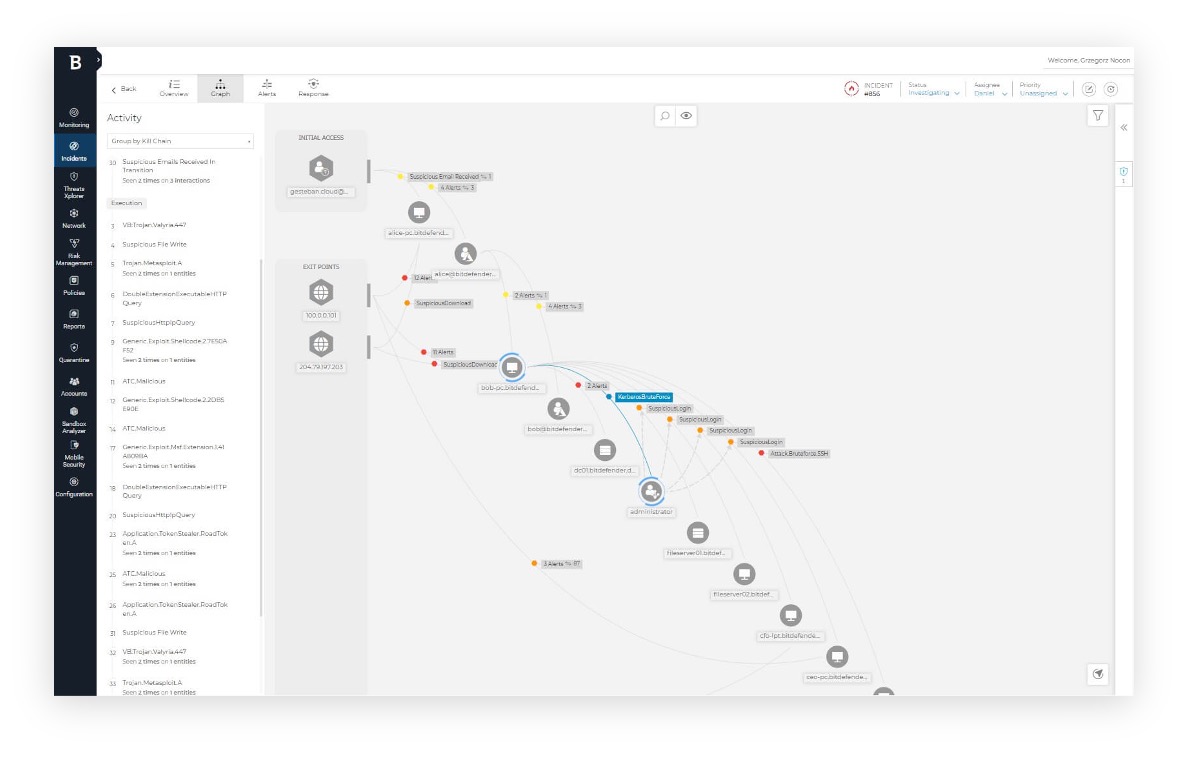Expand the Group by Kill Chain dropdown
Image resolution: width=1186 pixels, height=758 pixels.
[x=181, y=141]
